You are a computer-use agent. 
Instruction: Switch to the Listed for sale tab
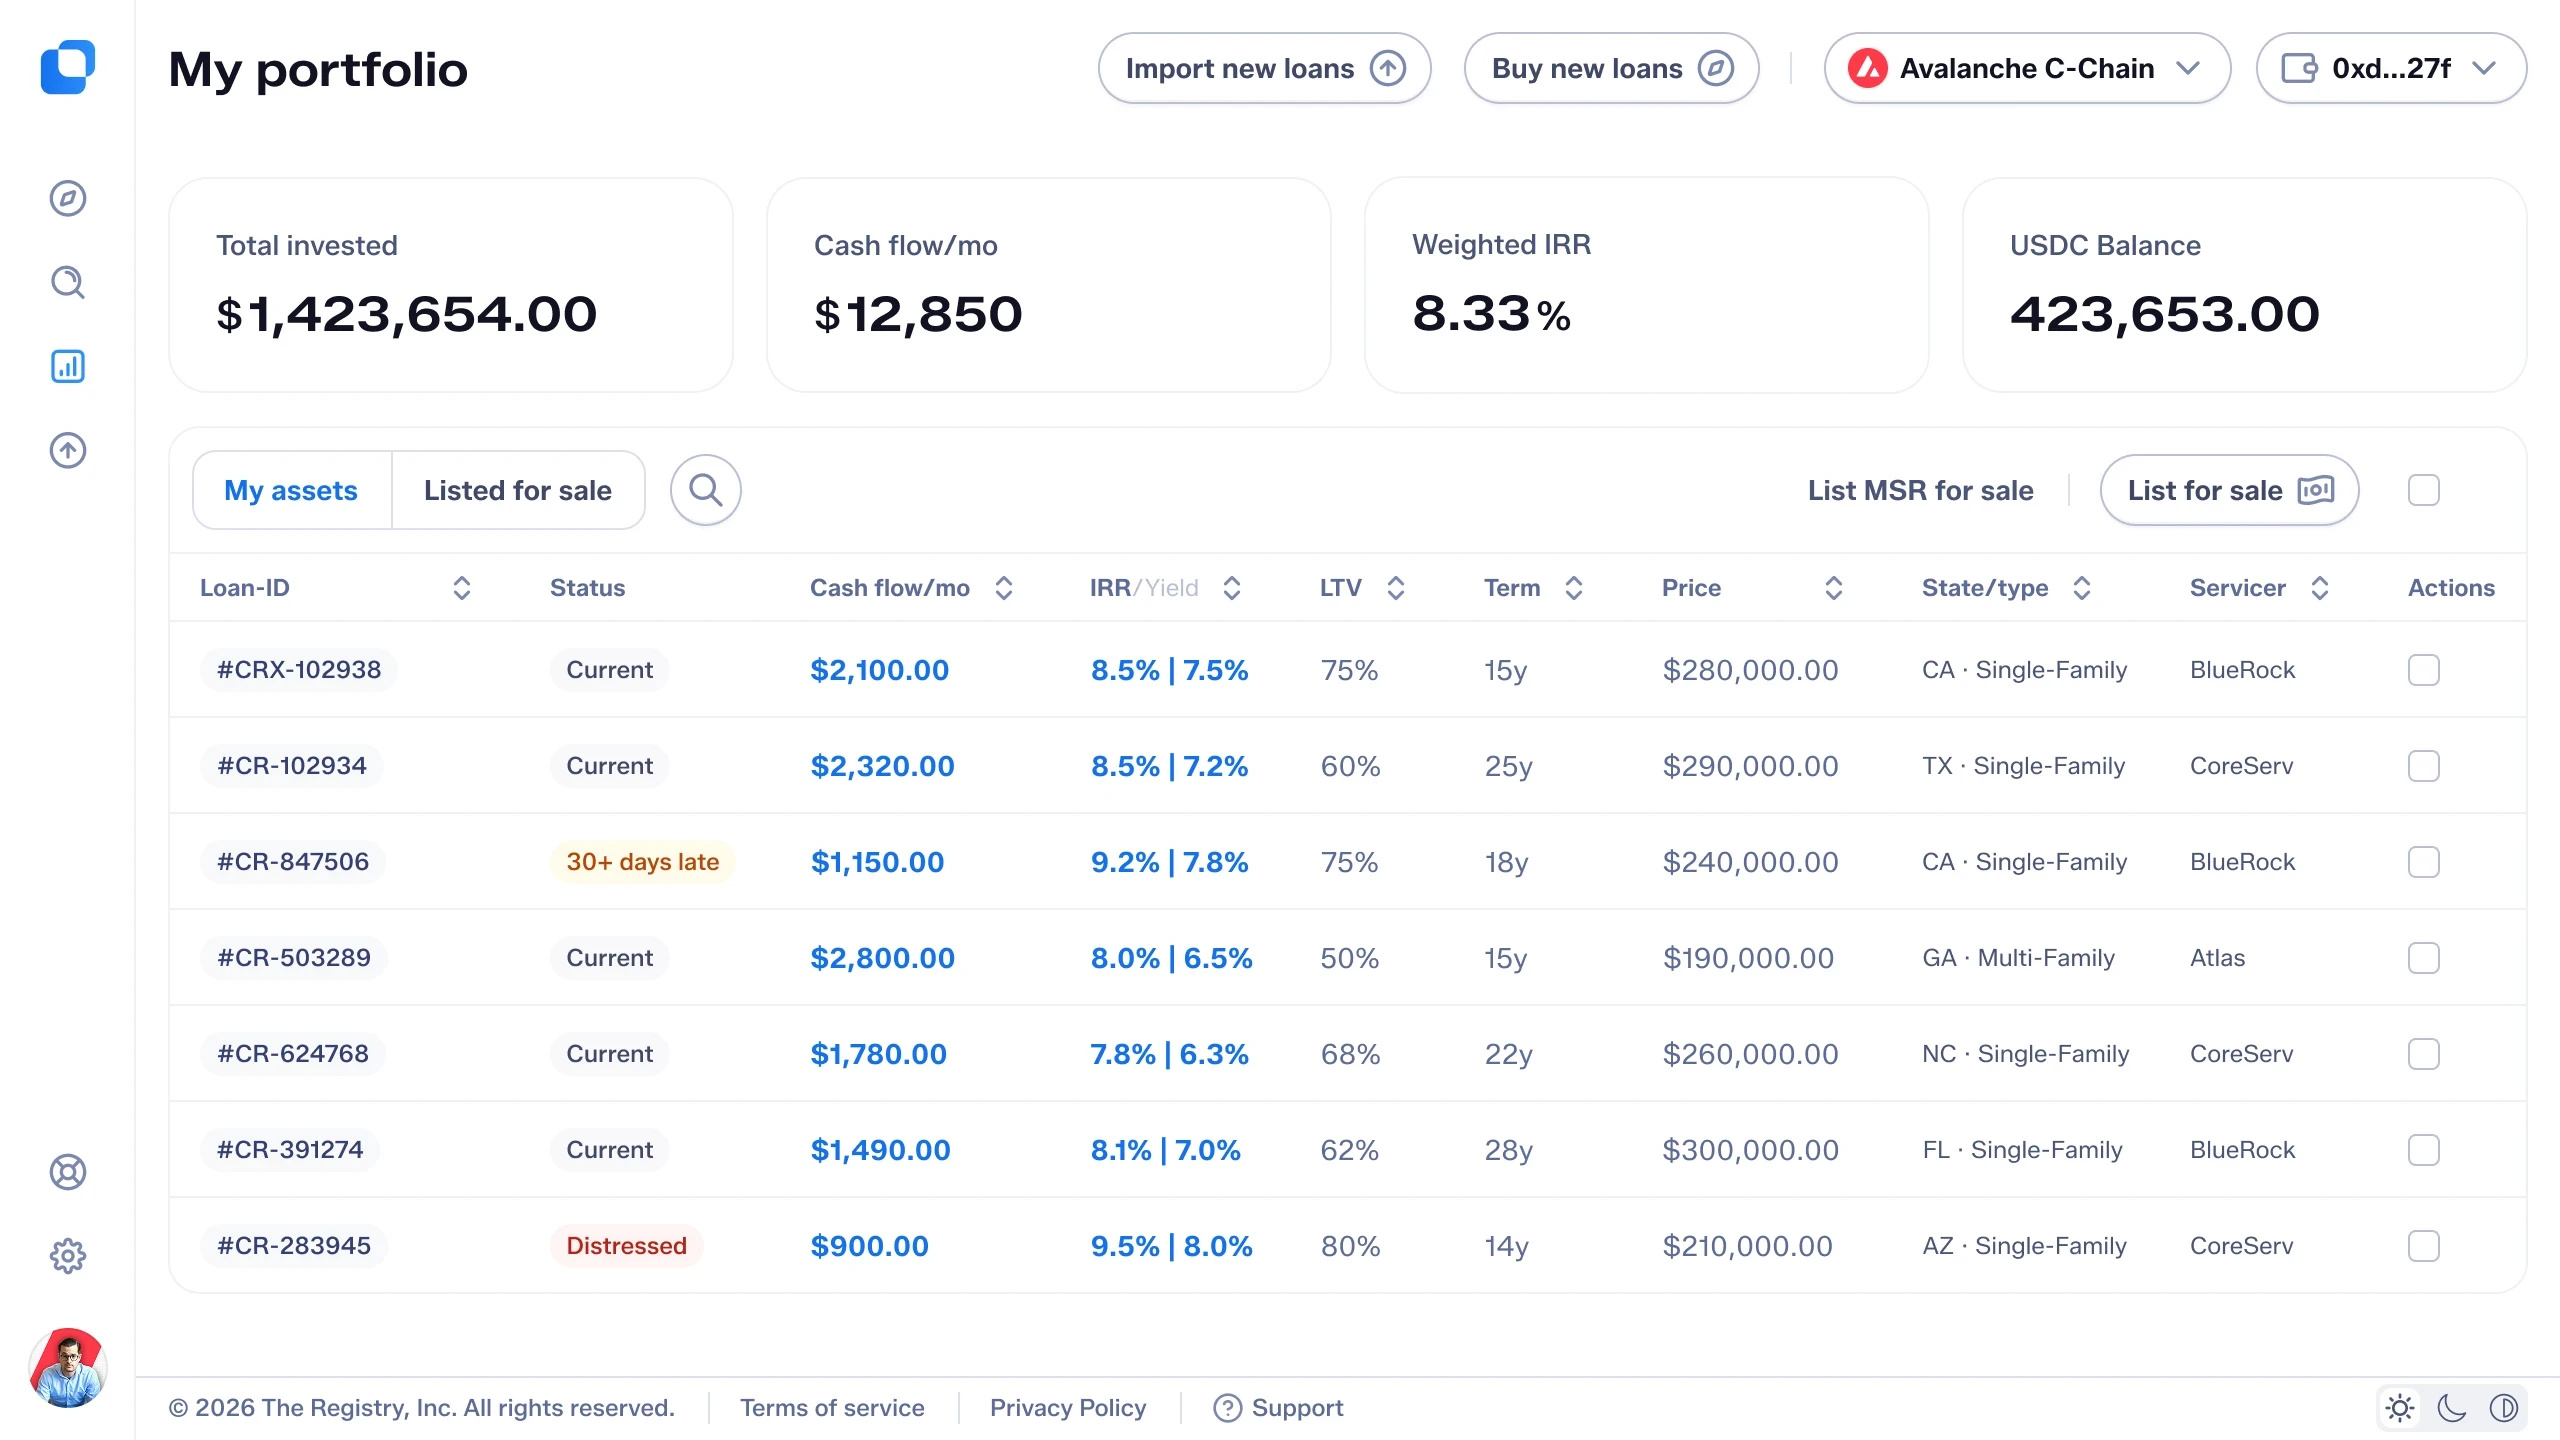point(518,490)
